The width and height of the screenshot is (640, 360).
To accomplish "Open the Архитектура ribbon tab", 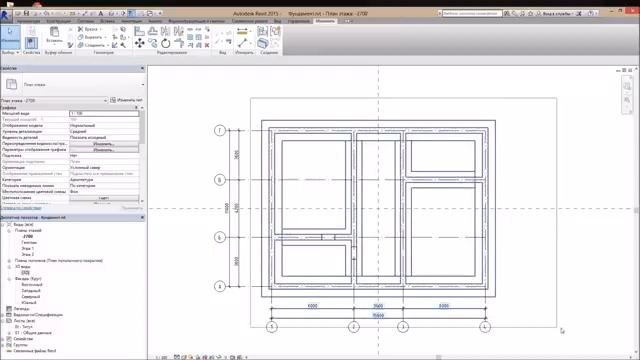I will click(29, 21).
